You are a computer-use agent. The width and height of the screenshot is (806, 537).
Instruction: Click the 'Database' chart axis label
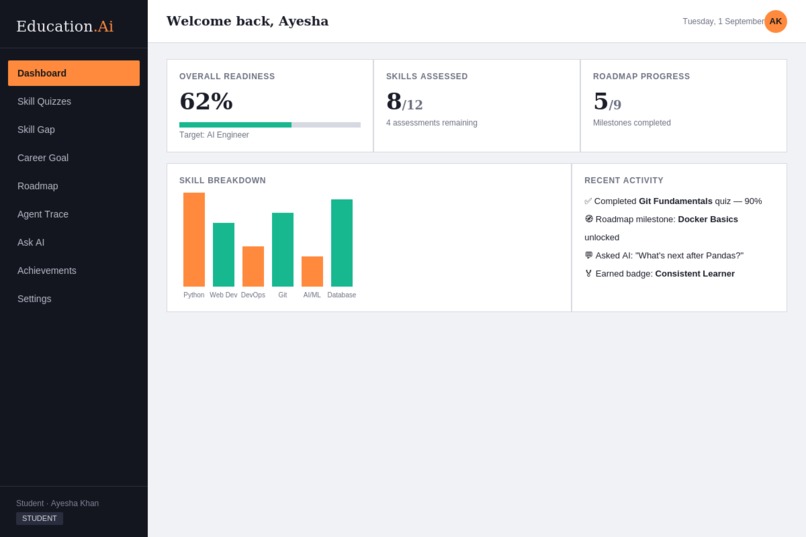(x=342, y=295)
